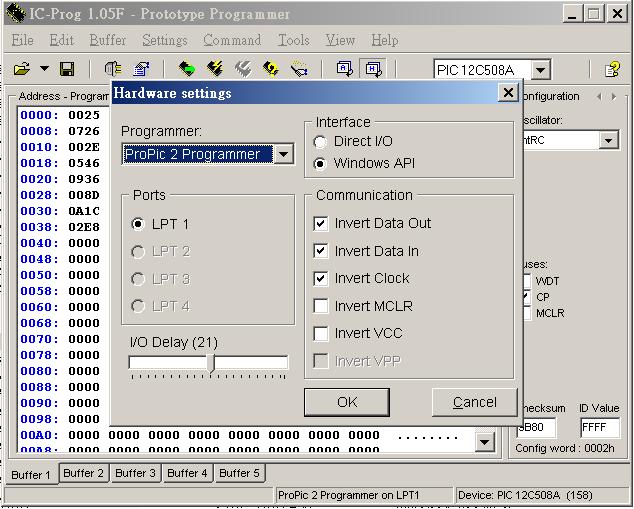
Task: Open the Edit menu
Action: point(61,40)
